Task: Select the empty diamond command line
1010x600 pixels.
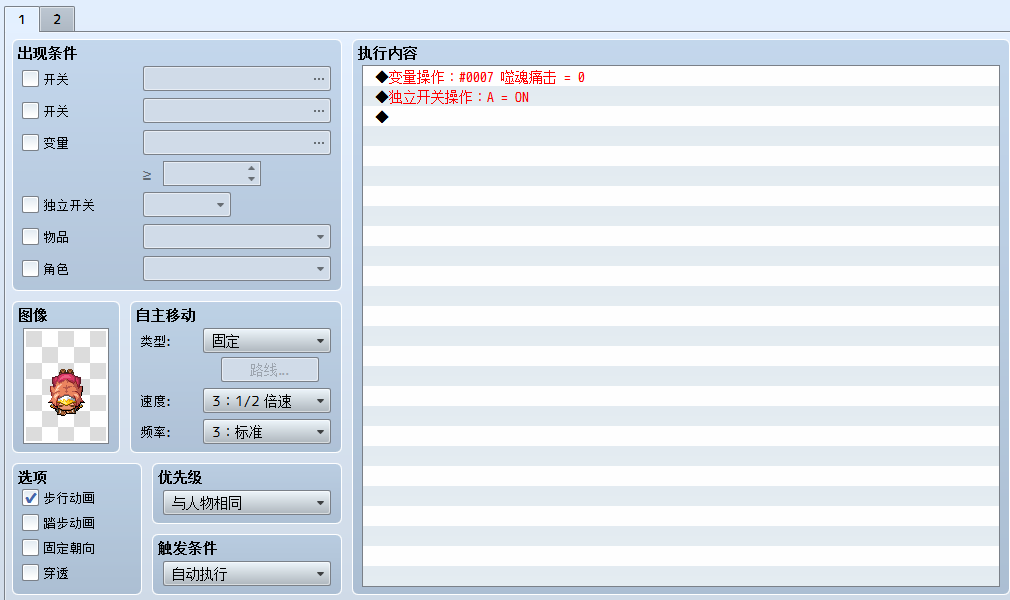Action: 681,117
